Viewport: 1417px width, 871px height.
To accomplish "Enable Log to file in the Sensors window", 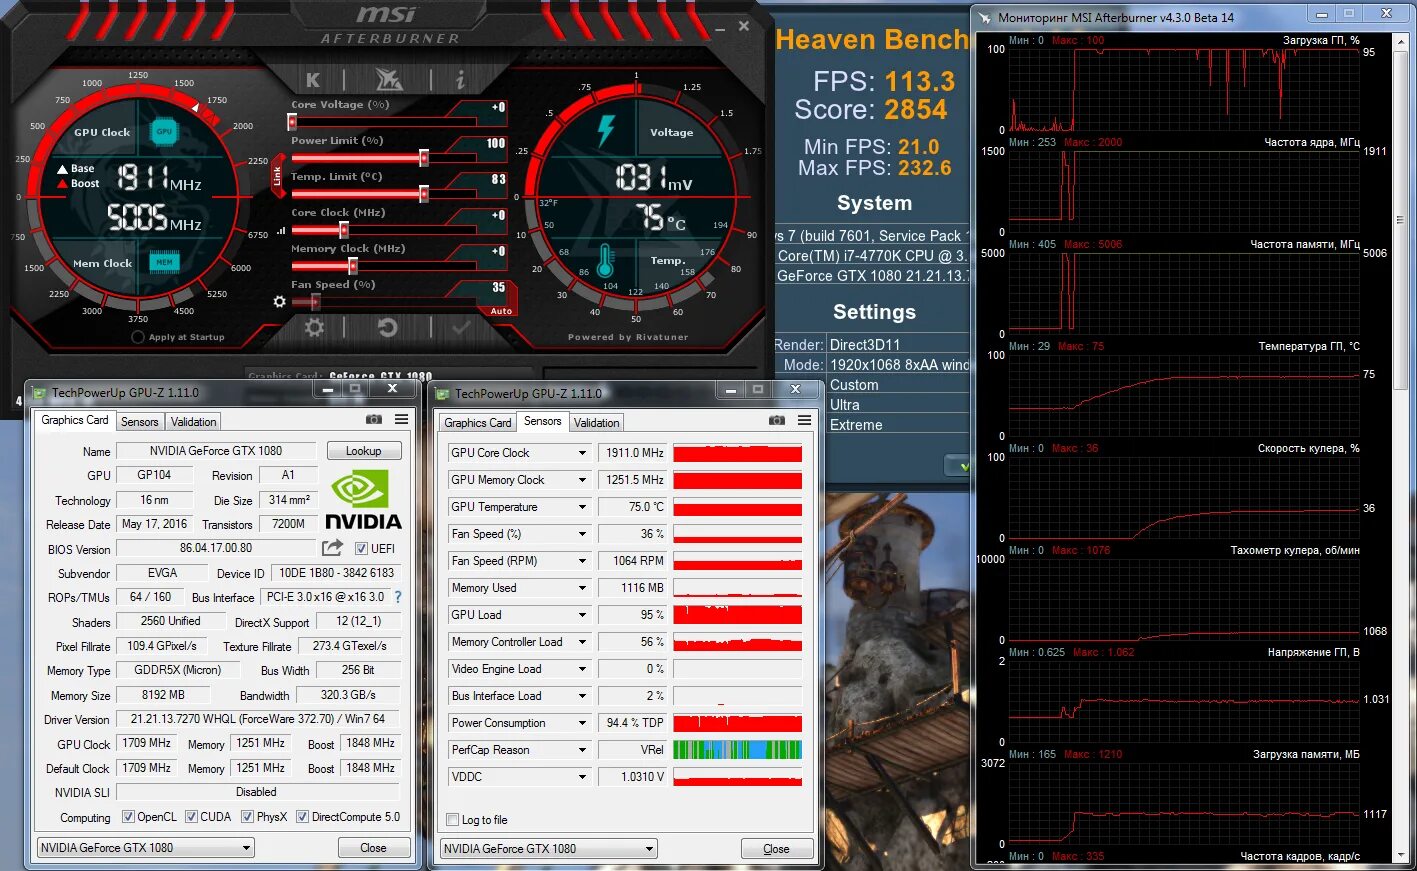I will point(452,820).
